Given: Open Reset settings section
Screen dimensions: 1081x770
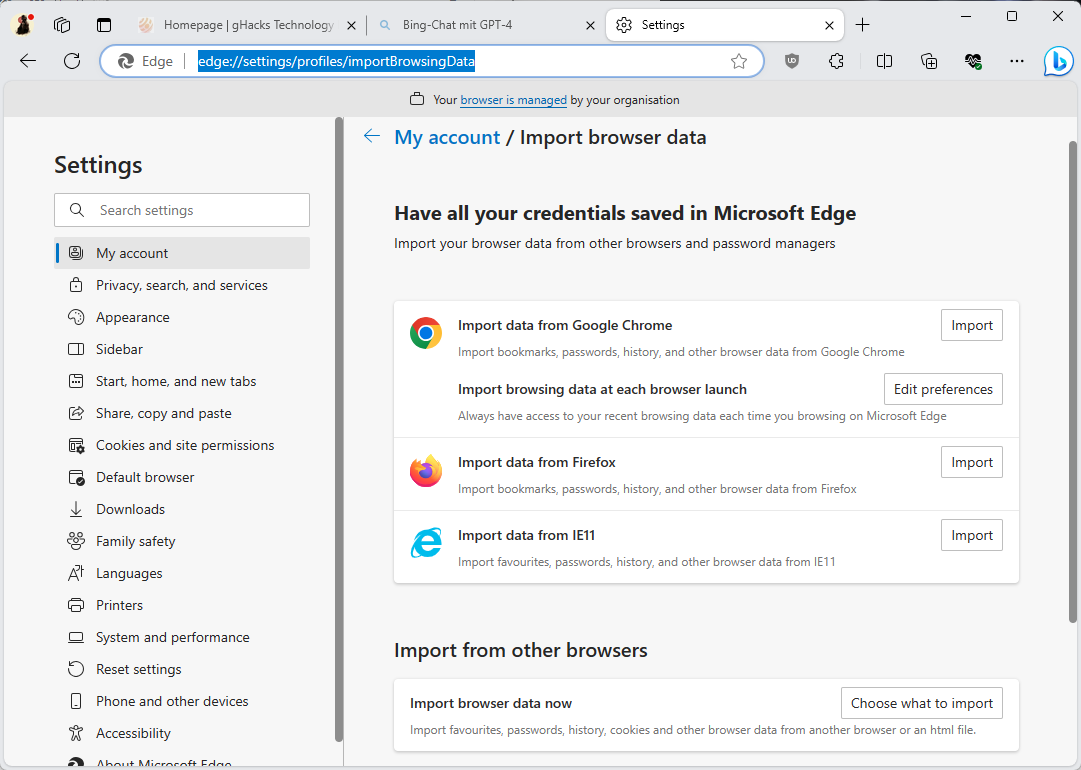Looking at the screenshot, I should pyautogui.click(x=182, y=669).
